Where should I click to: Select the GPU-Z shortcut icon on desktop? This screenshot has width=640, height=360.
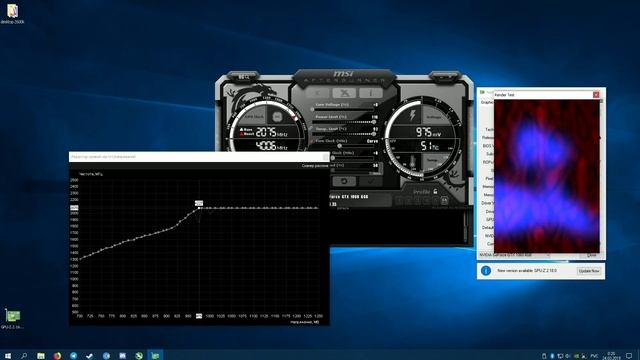[x=12, y=319]
